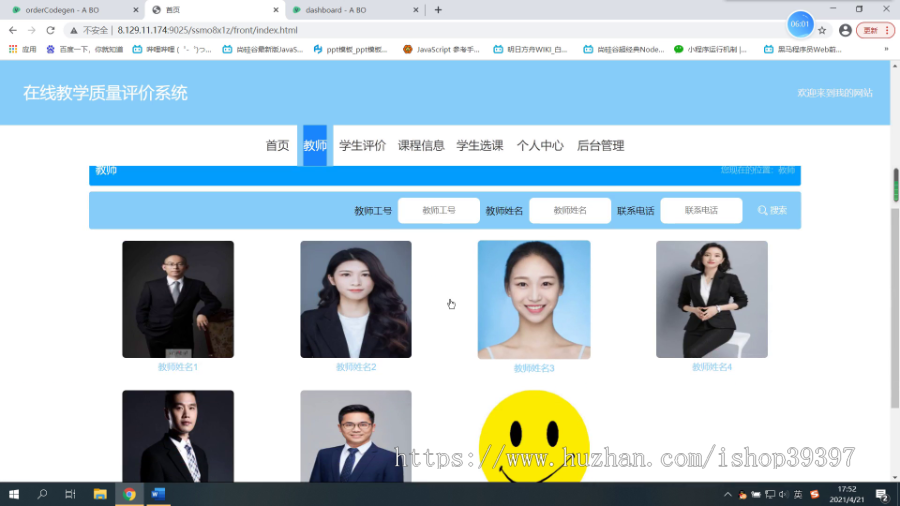
Task: Open the 小程序运行机制 bookmark
Action: pyautogui.click(x=711, y=49)
